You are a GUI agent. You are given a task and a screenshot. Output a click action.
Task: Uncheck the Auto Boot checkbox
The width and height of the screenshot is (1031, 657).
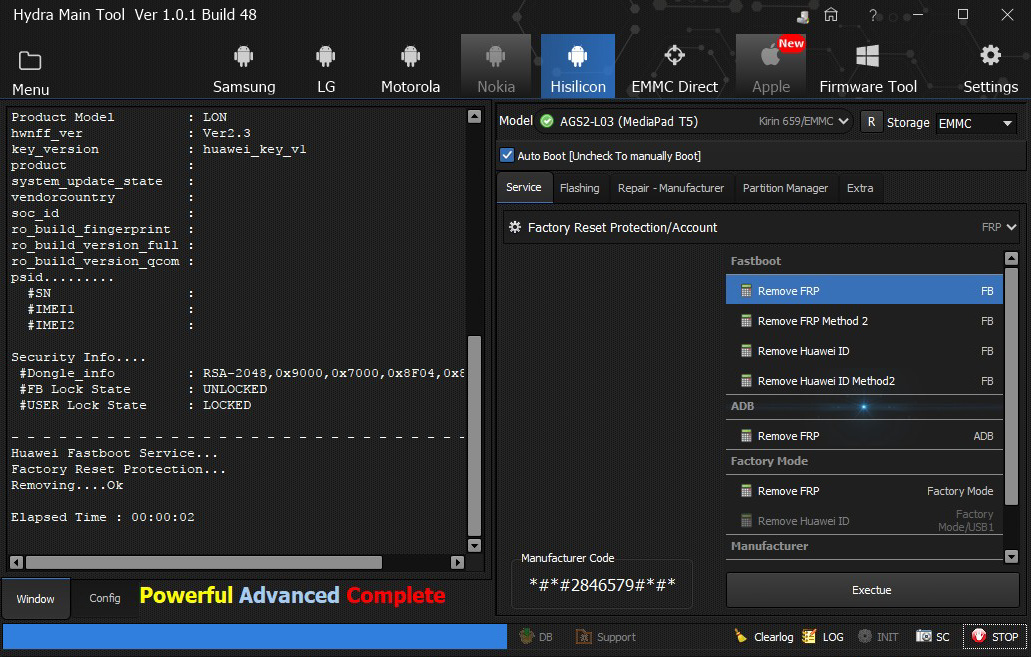[507, 156]
